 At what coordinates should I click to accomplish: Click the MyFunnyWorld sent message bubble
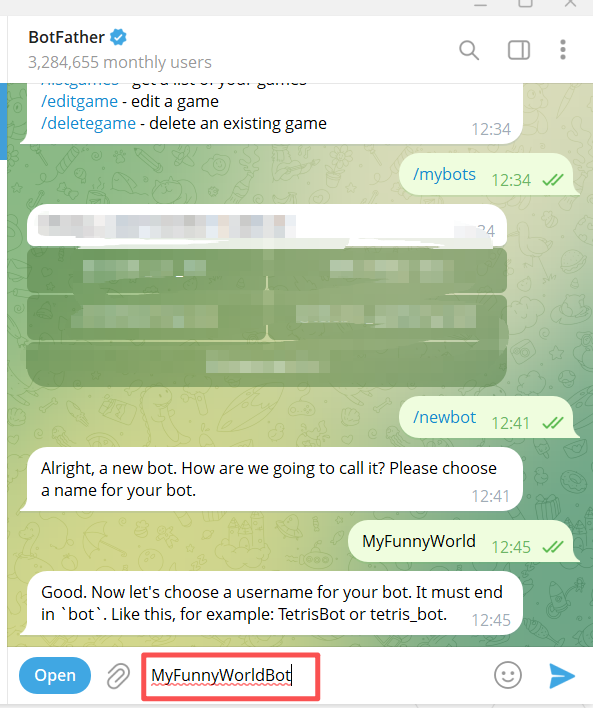(x=461, y=541)
